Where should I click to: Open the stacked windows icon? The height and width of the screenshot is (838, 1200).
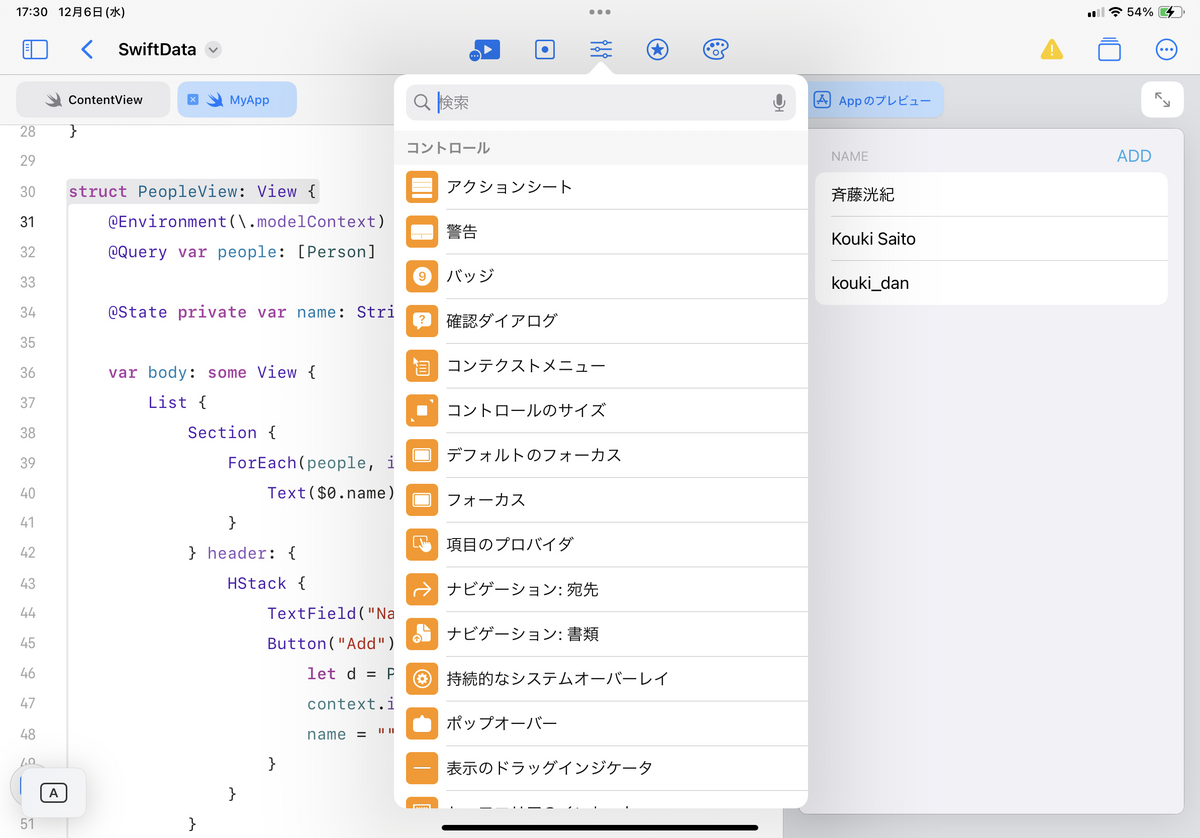[1108, 49]
